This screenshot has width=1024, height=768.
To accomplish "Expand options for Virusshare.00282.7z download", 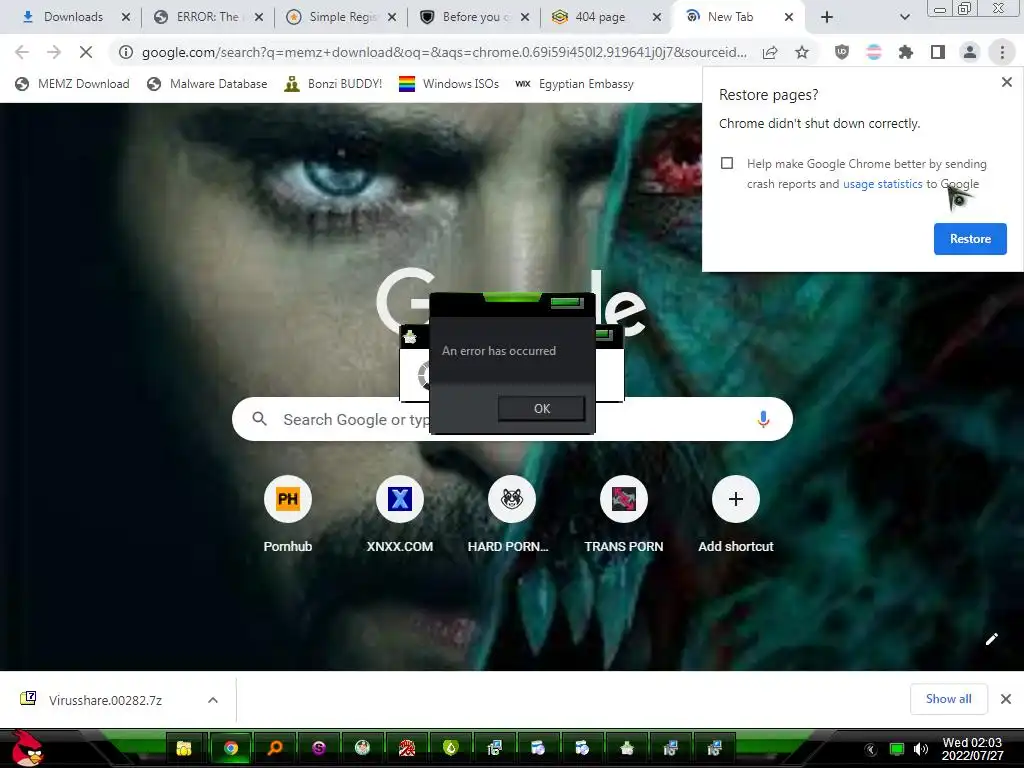I will click(x=213, y=700).
